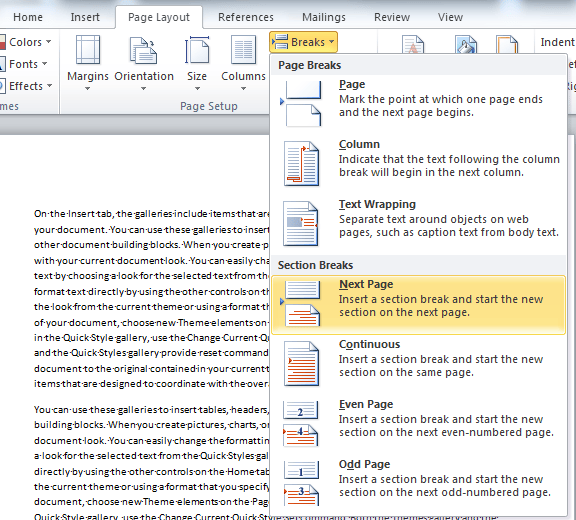Viewport: 576px width, 520px height.
Task: Expand the theme Fonts dropdown
Action: point(44,64)
